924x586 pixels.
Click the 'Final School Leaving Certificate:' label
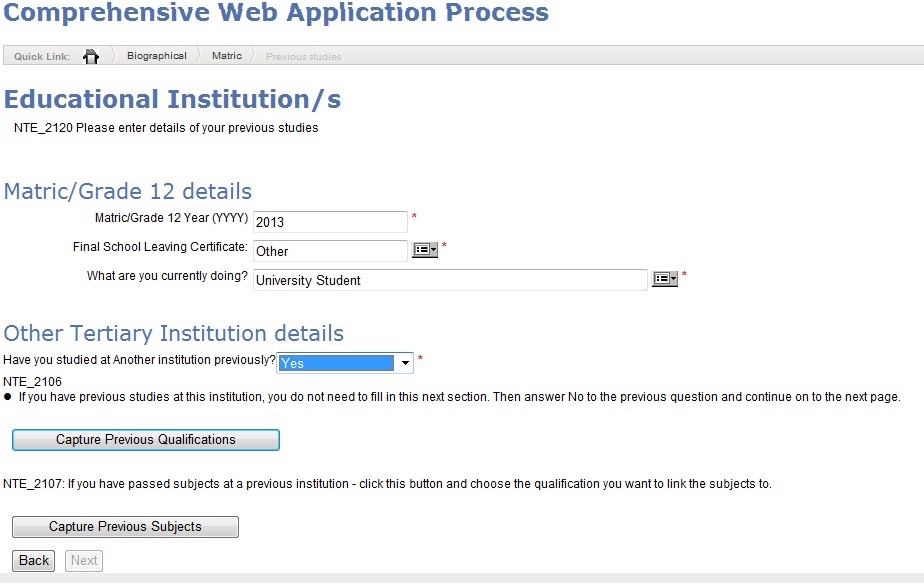160,247
